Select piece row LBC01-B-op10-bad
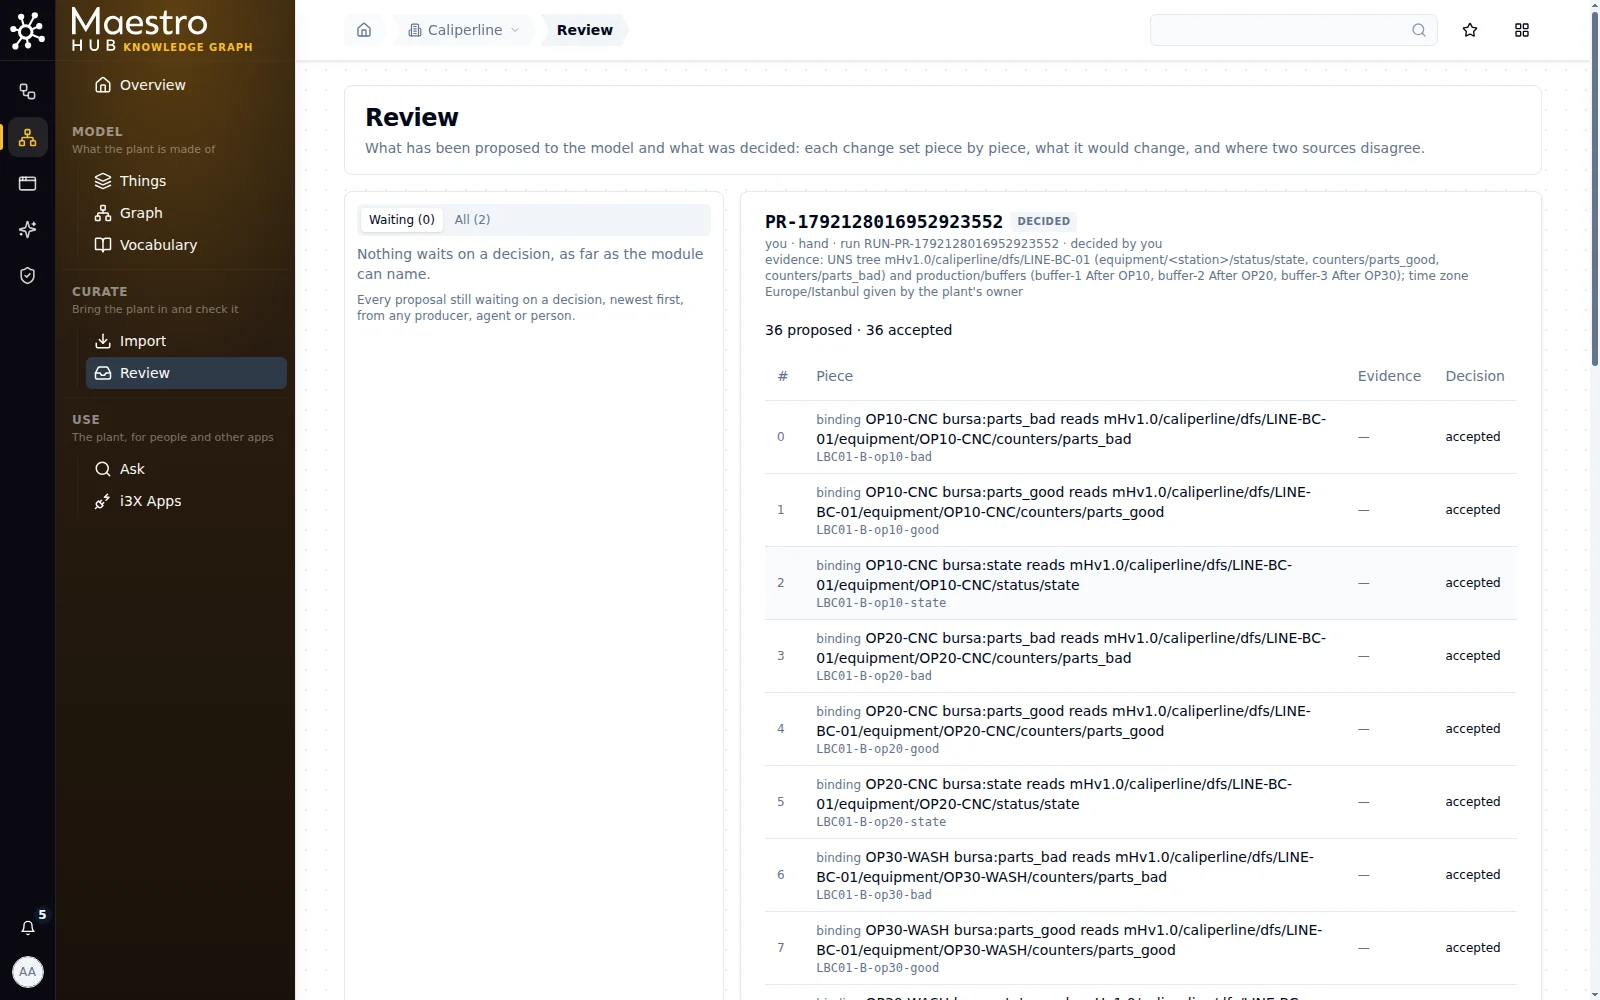1600x1000 pixels. tap(1140, 437)
